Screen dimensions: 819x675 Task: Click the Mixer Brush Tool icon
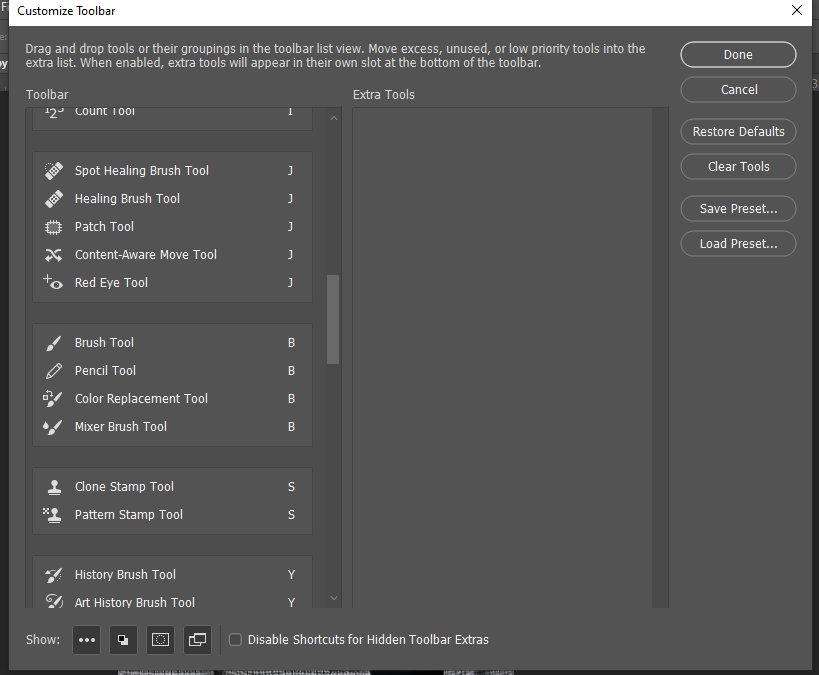tap(53, 426)
